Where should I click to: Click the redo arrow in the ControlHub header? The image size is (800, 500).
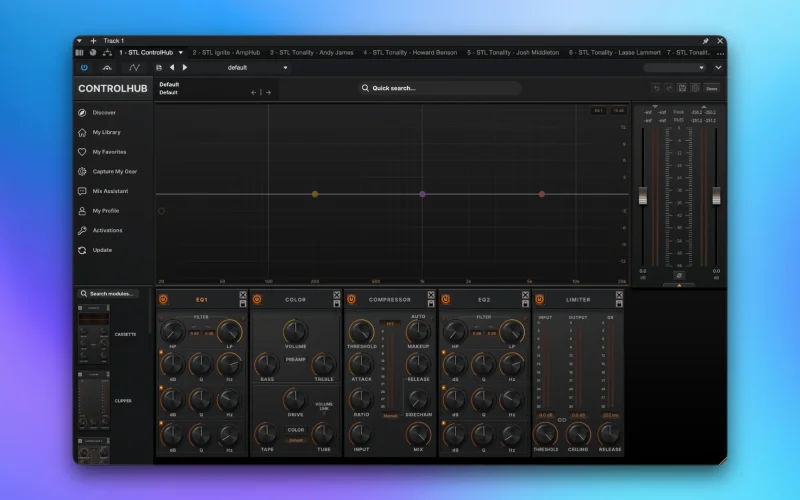[x=669, y=88]
